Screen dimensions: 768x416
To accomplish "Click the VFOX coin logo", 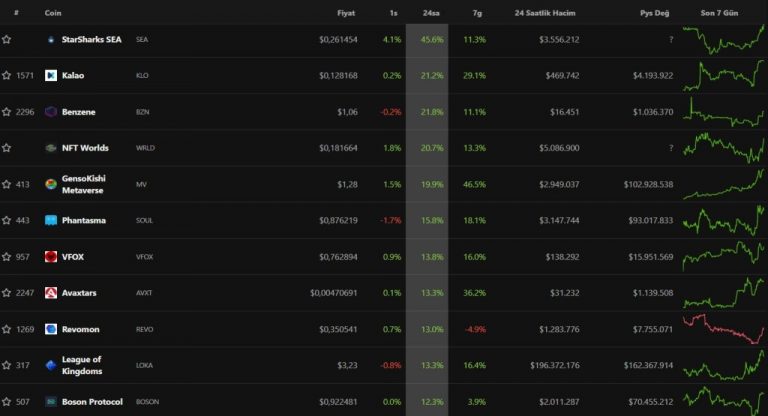I will tap(51, 257).
